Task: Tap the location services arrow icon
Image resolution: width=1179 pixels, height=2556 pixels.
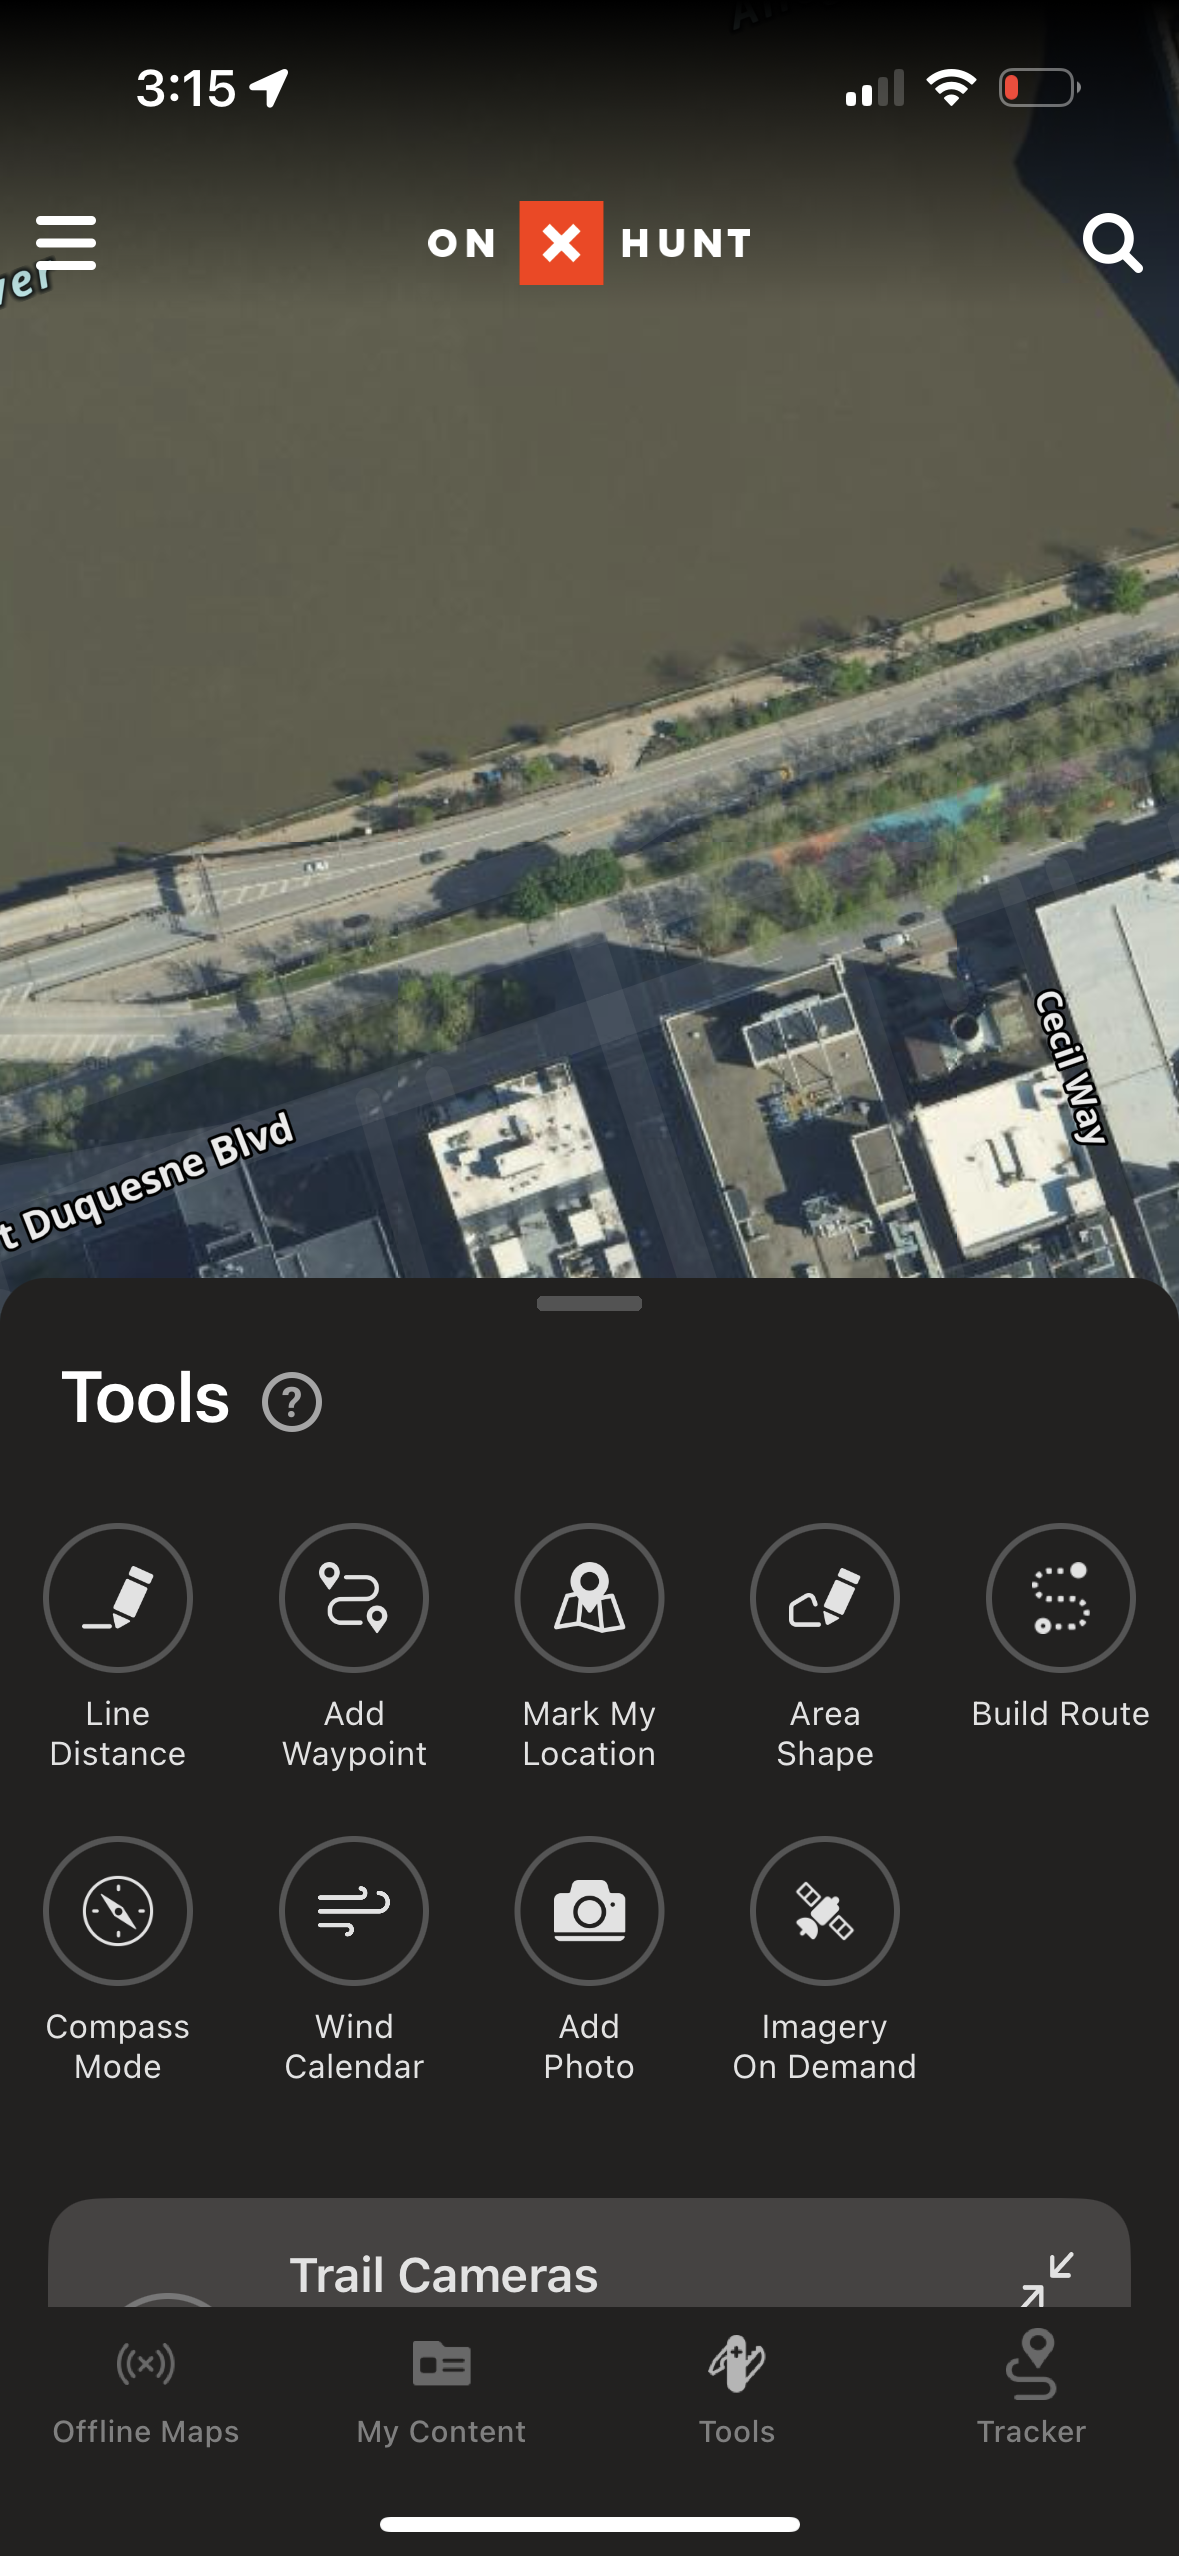Action: (x=270, y=88)
